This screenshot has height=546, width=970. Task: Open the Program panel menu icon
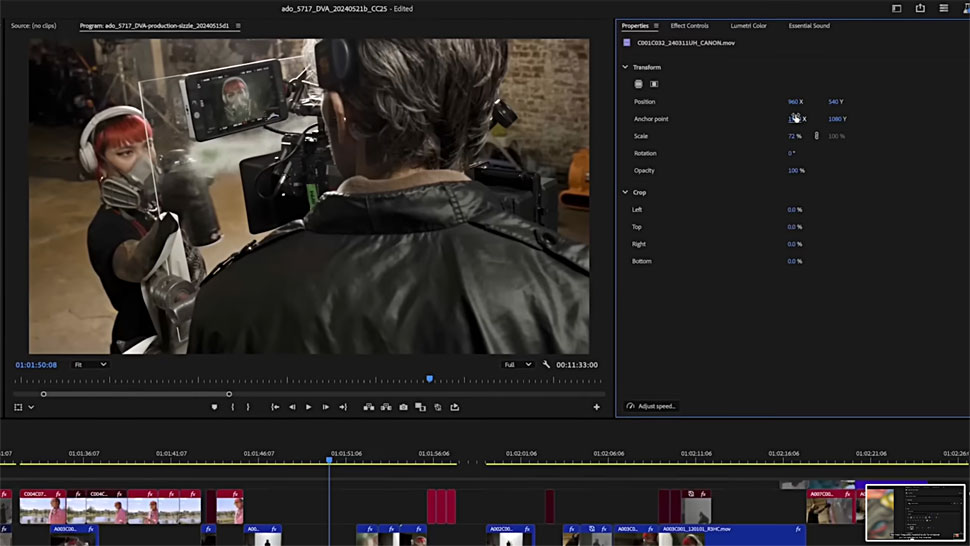[238, 26]
